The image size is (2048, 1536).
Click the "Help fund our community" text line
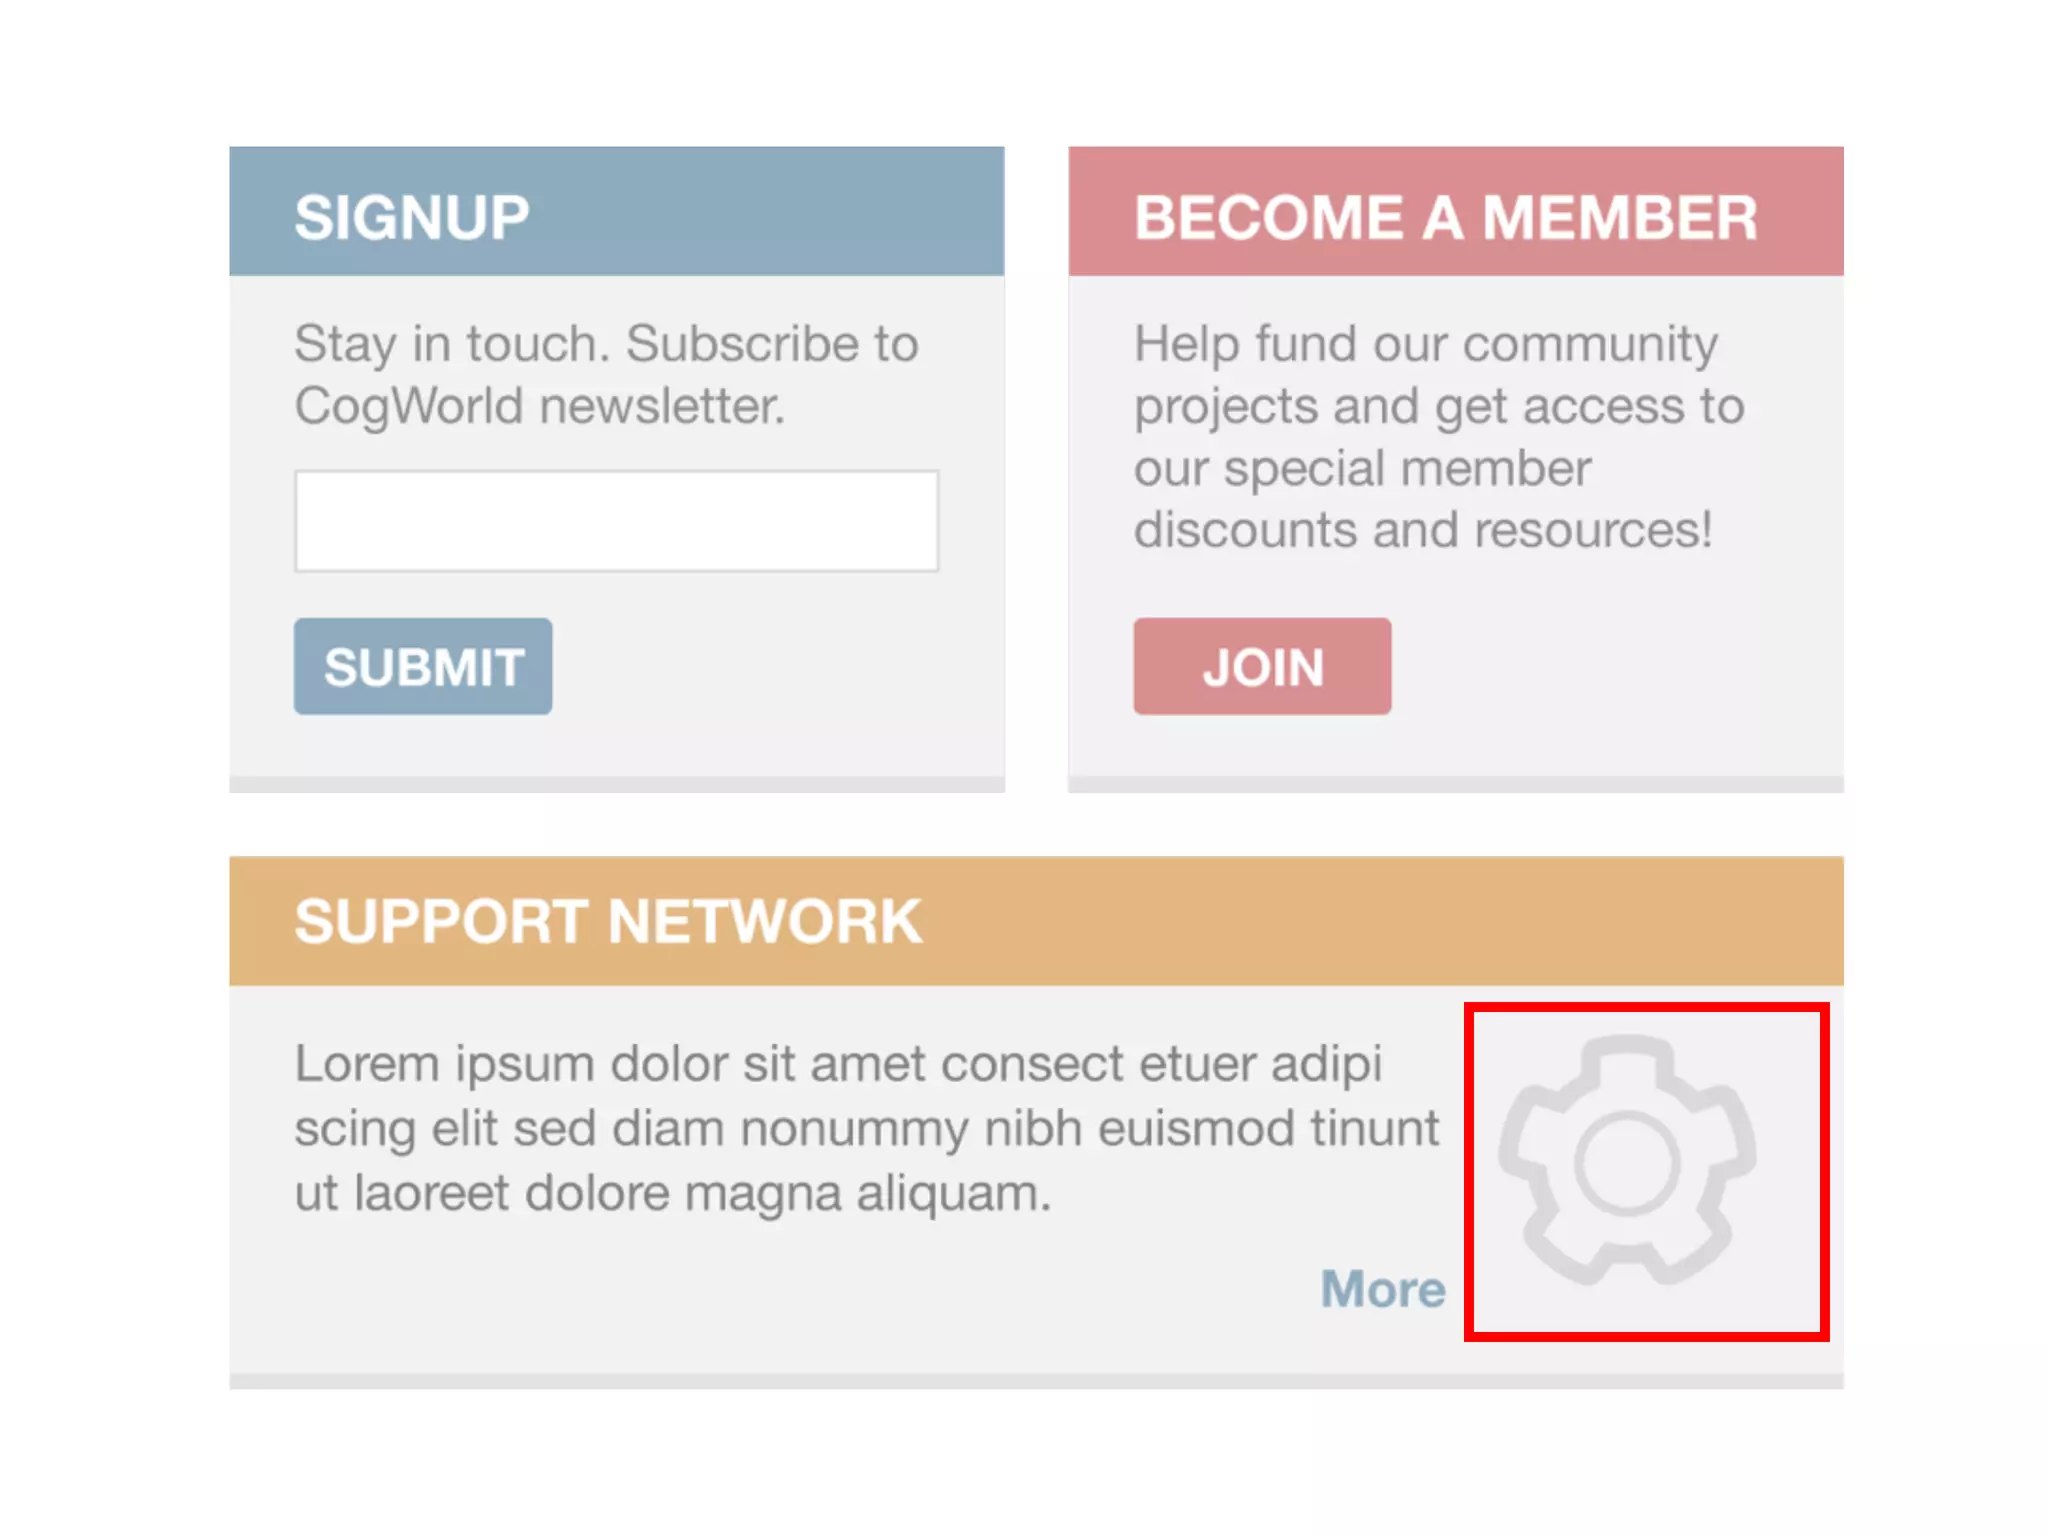click(x=1426, y=346)
